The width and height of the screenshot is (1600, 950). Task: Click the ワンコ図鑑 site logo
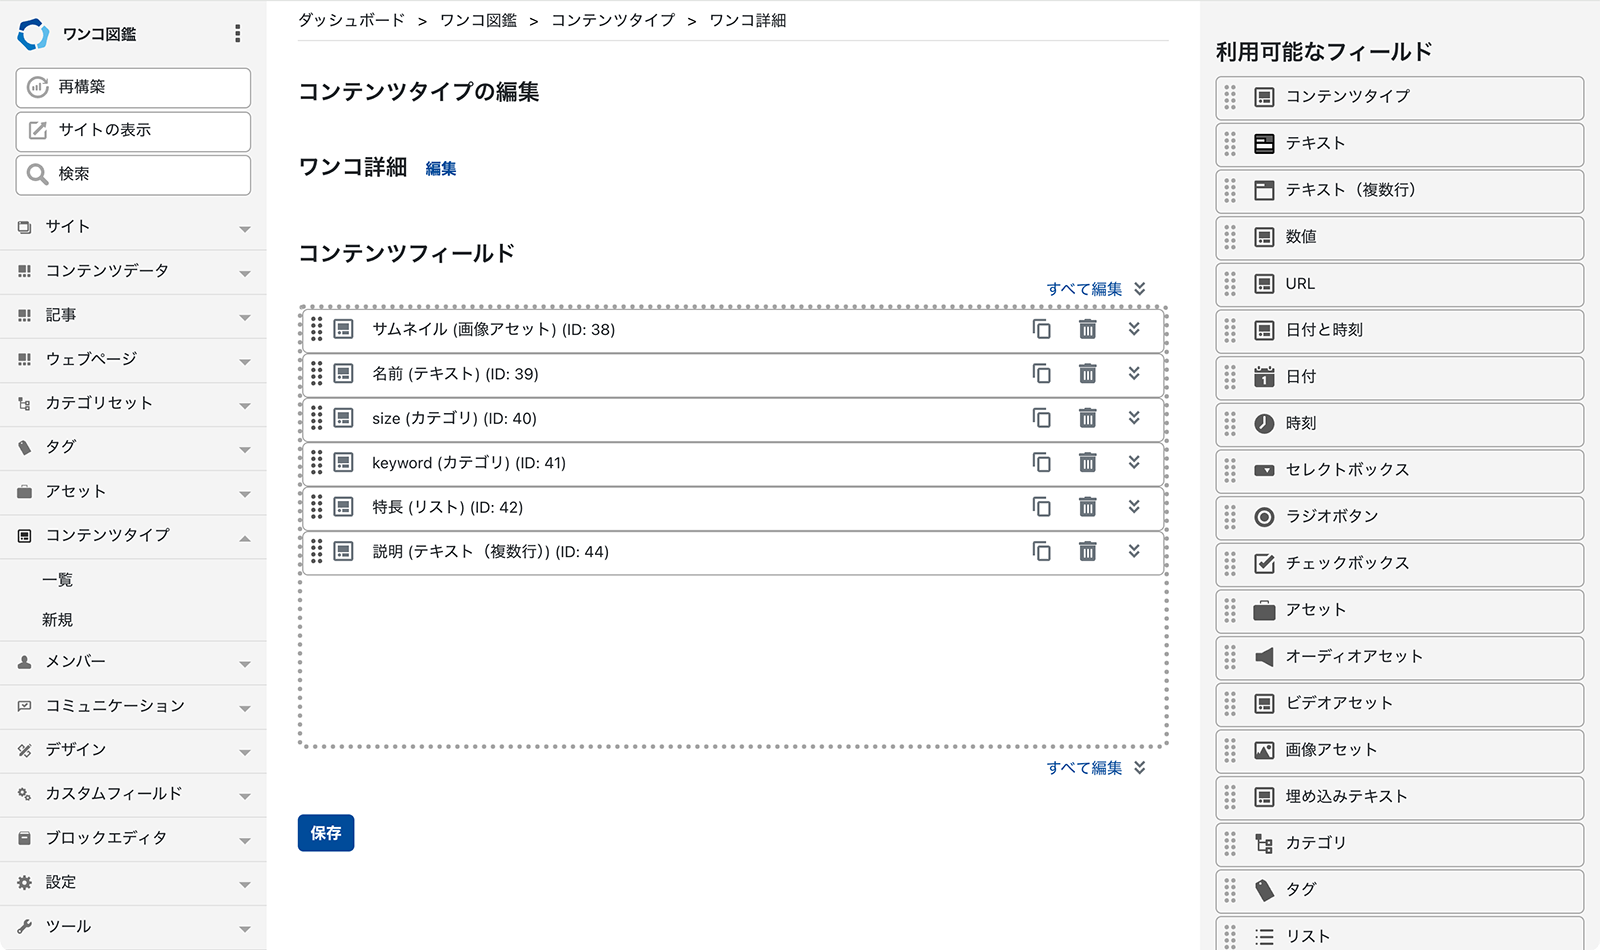coord(33,34)
